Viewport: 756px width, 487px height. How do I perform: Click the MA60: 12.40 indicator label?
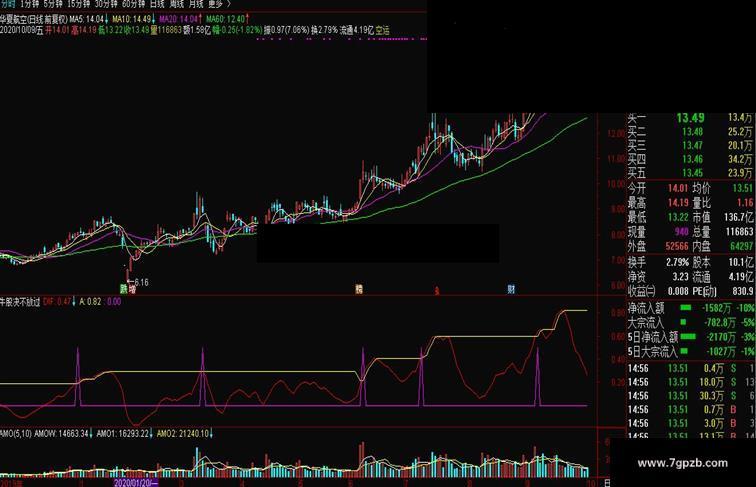pos(228,19)
